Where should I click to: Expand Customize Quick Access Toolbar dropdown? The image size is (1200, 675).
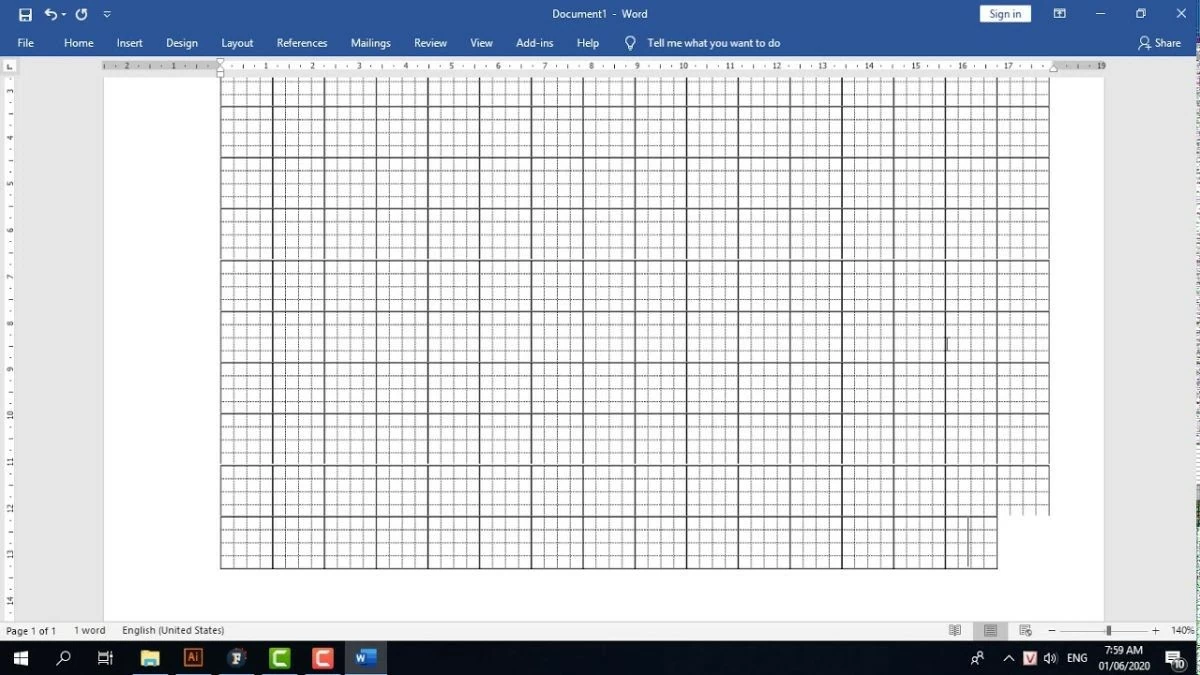(107, 14)
